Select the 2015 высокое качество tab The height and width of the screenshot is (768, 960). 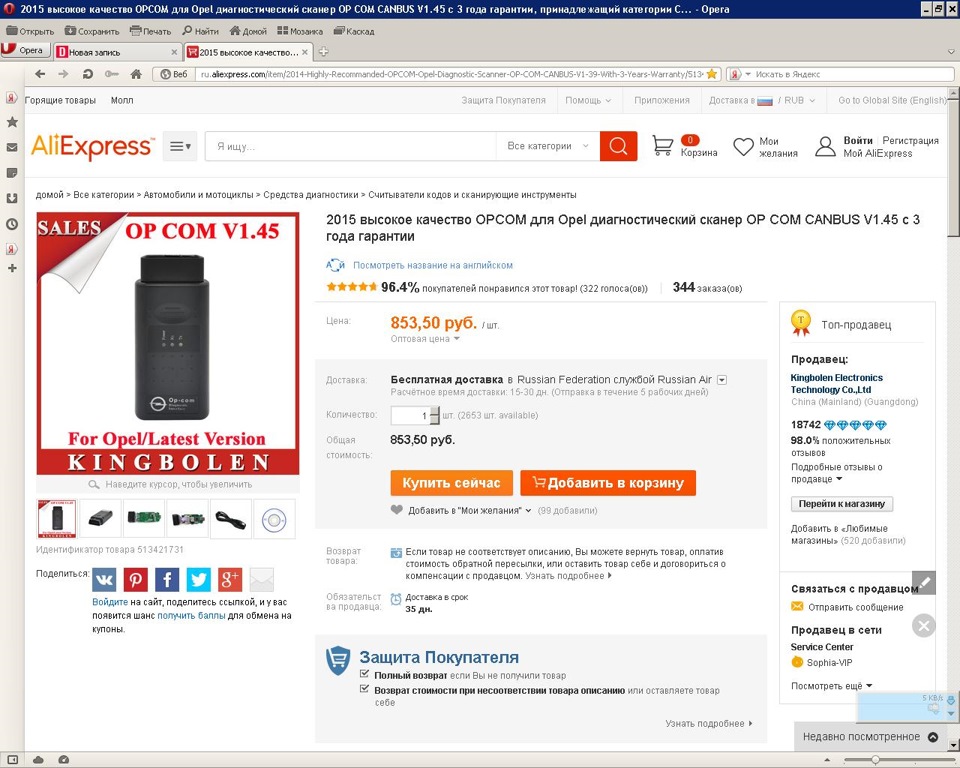point(249,52)
